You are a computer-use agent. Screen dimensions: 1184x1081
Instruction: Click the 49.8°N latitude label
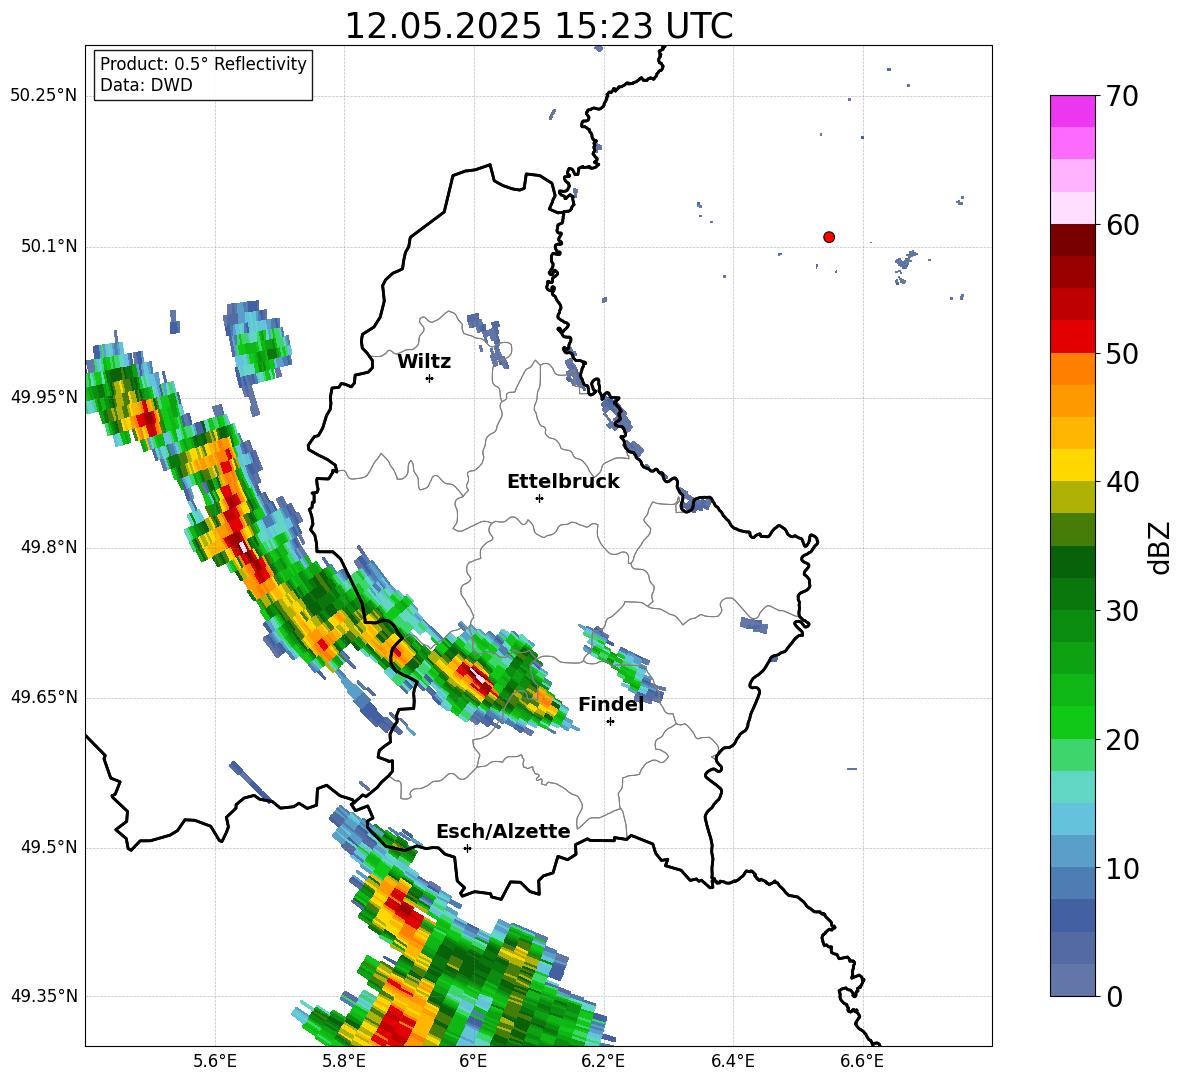[49, 547]
